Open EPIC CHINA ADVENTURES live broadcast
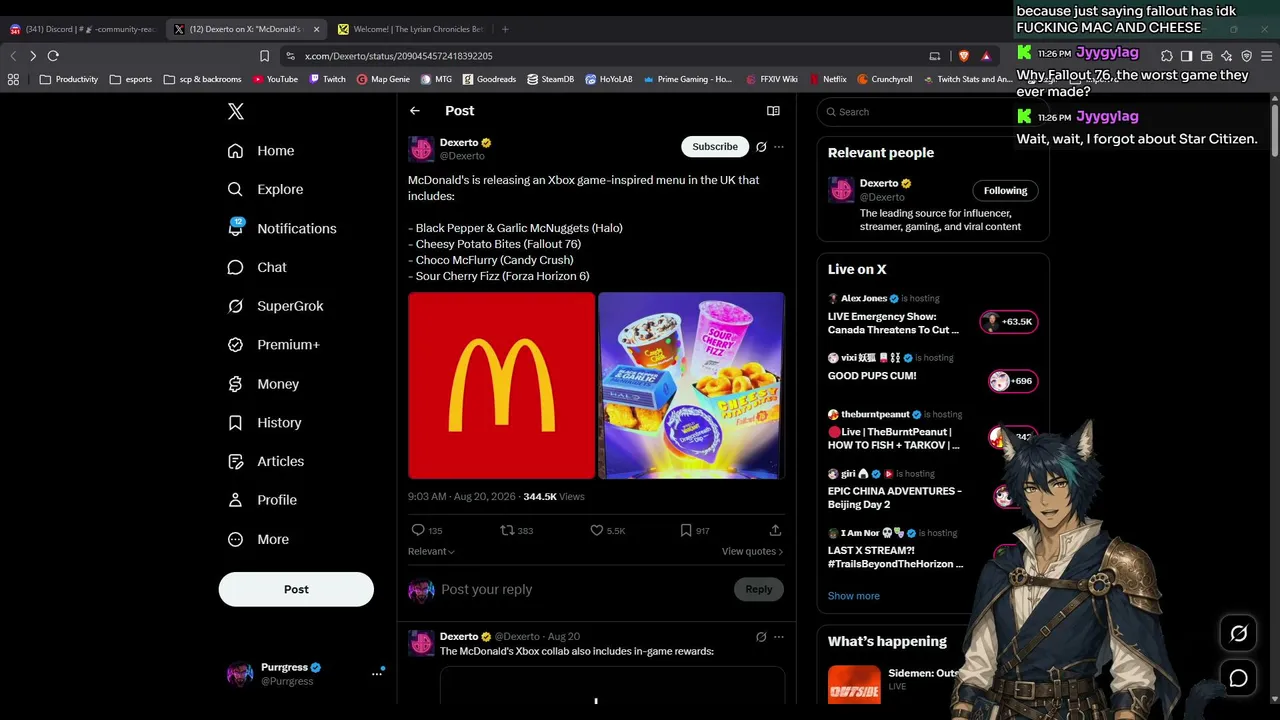 895,498
